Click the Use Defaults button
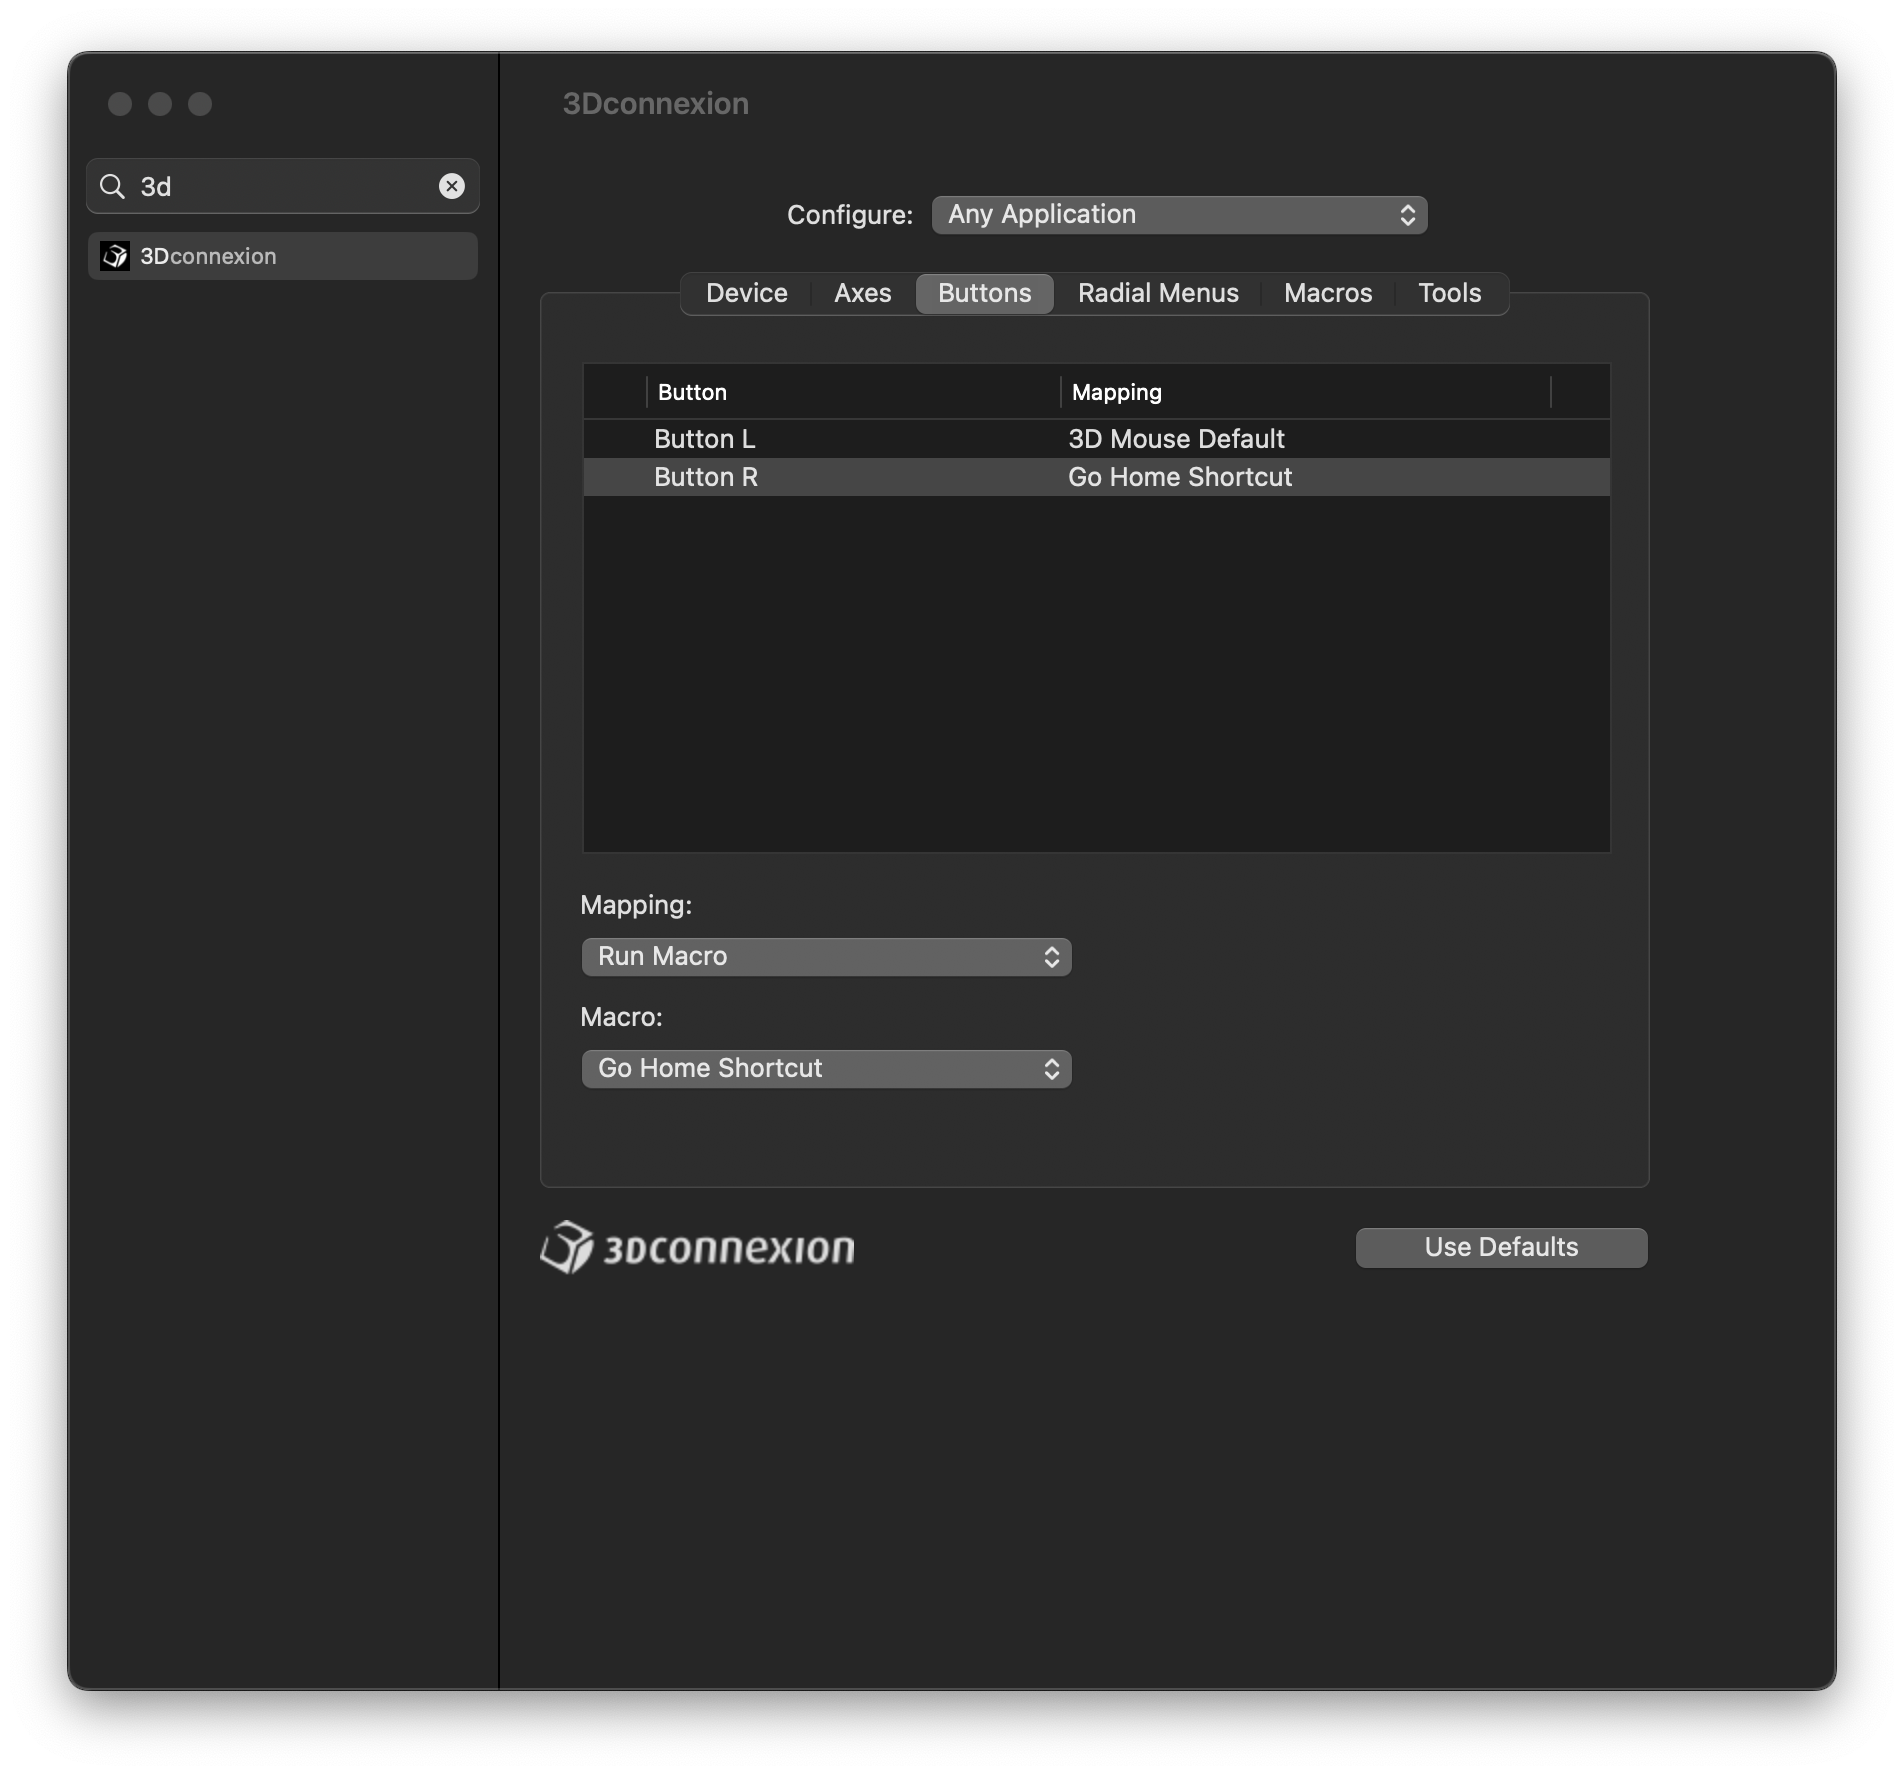 coord(1502,1248)
